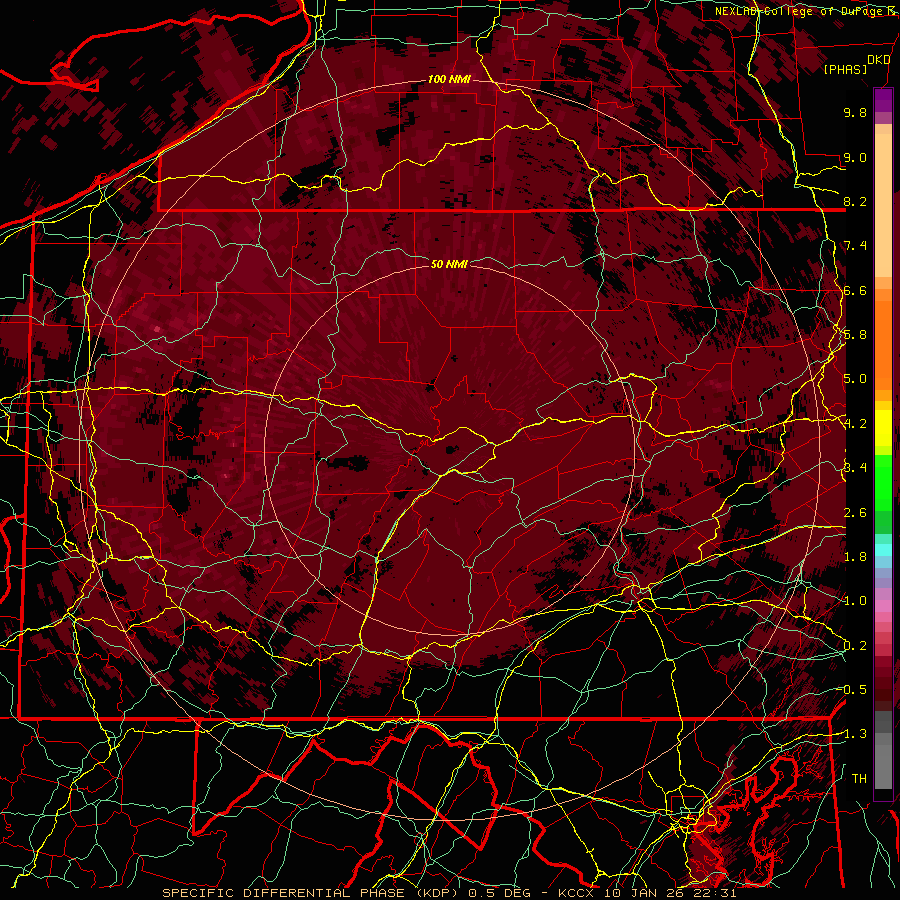Viewport: 900px width, 900px height.
Task: Click the 1.8 value on the color scale
Action: click(855, 557)
